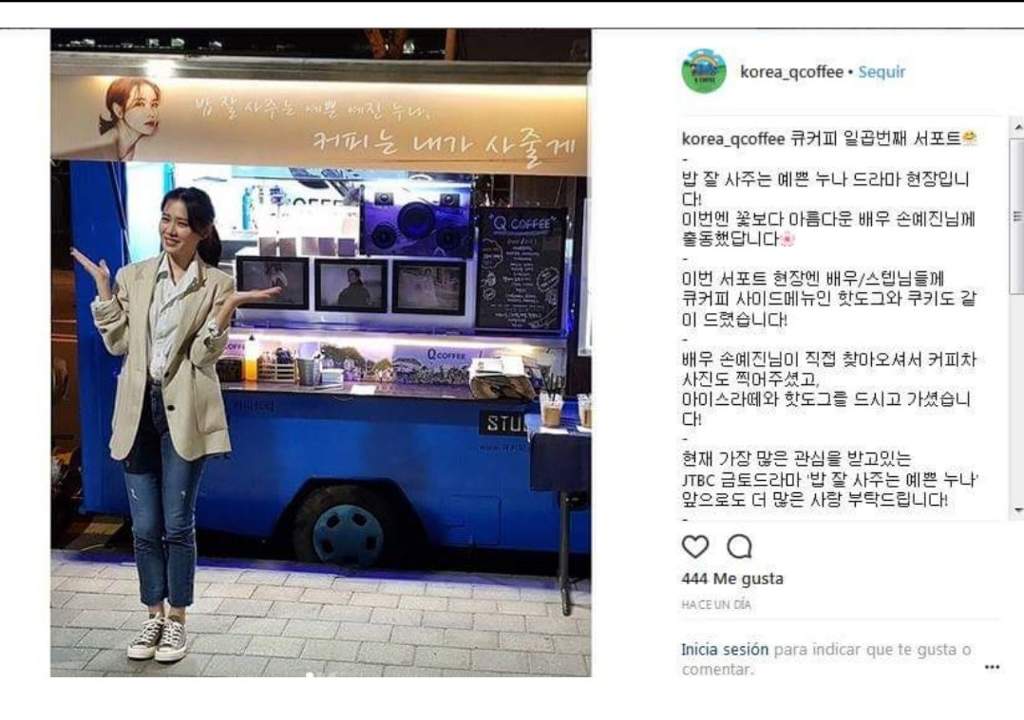Follow the account via the Seguir link

pos(882,72)
